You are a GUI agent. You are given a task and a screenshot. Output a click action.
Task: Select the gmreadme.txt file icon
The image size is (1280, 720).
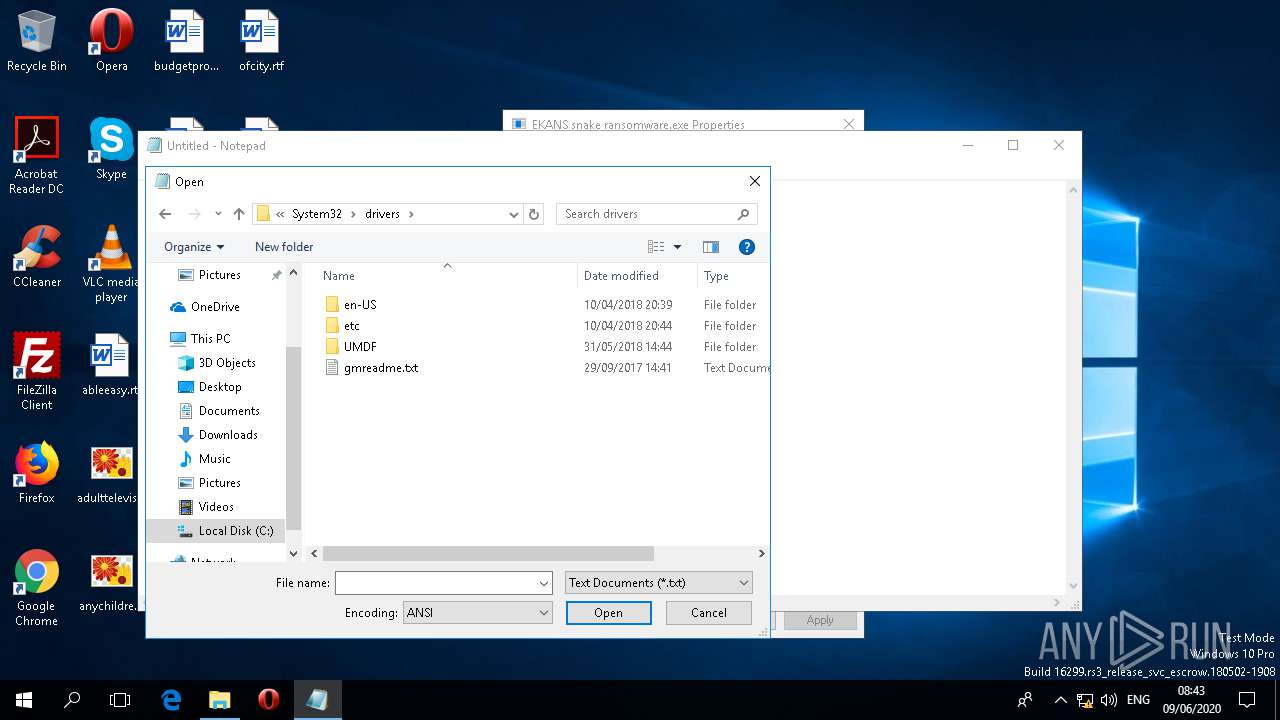pos(332,368)
